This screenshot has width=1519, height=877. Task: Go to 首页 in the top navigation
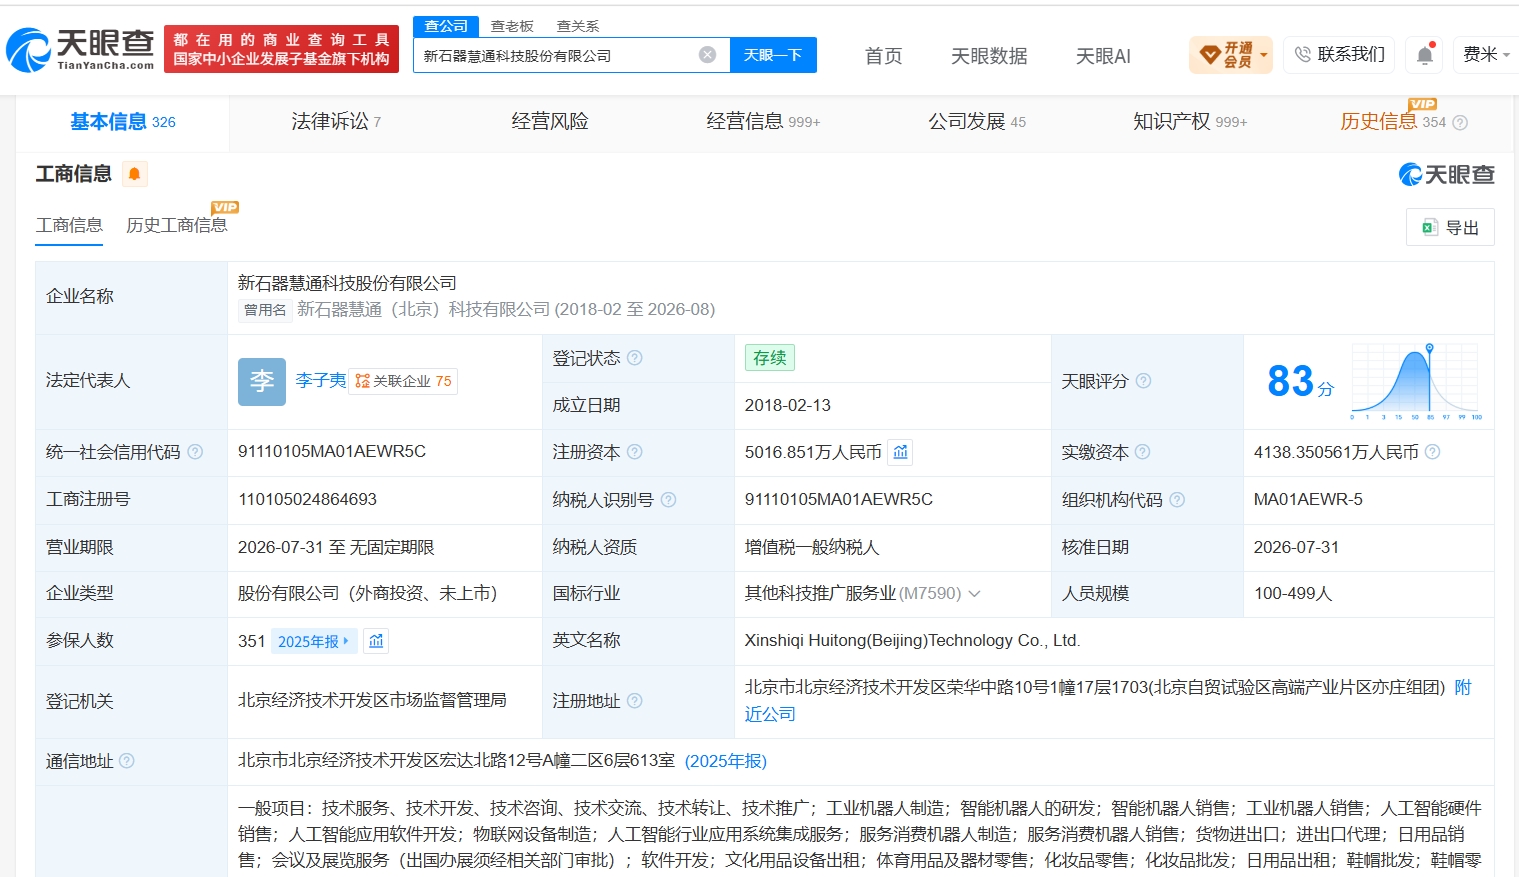[884, 56]
